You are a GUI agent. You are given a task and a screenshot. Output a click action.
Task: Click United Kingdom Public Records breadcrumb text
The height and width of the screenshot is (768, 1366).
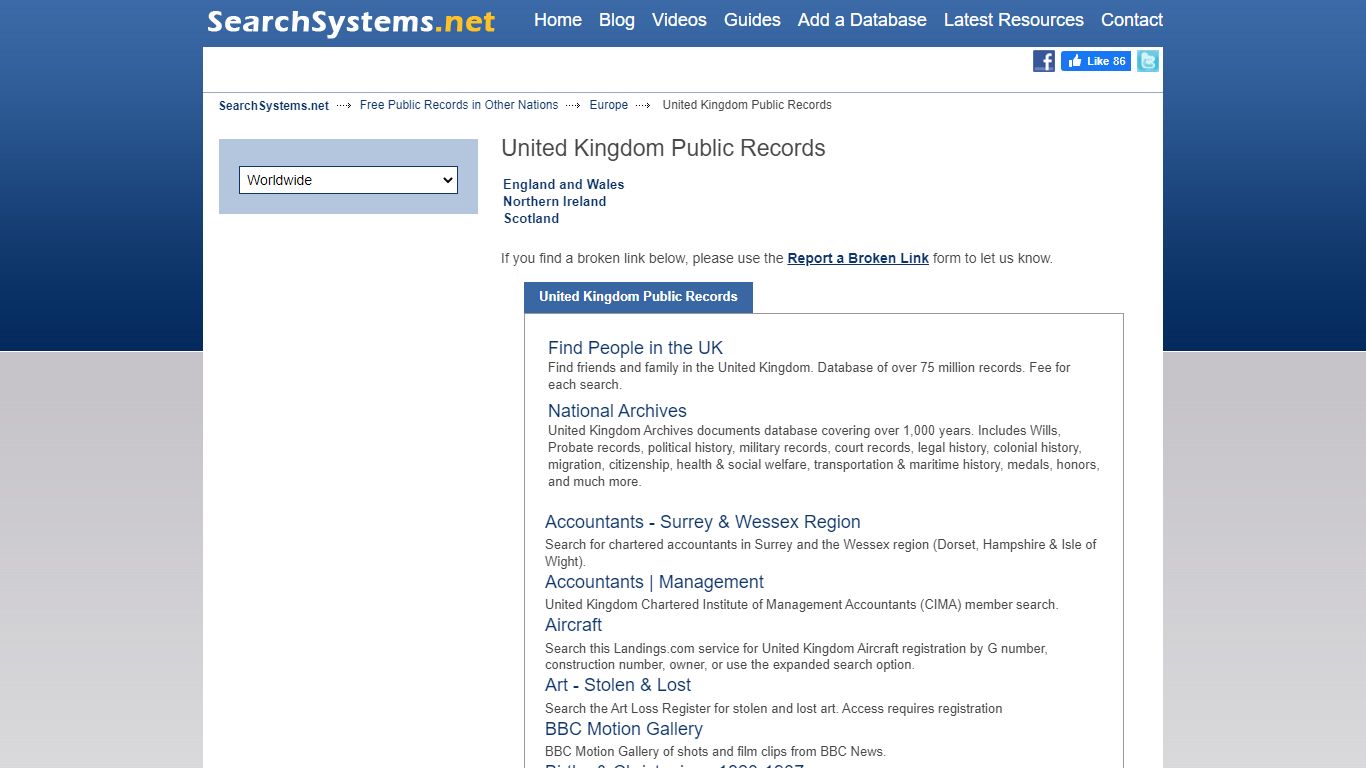click(747, 105)
